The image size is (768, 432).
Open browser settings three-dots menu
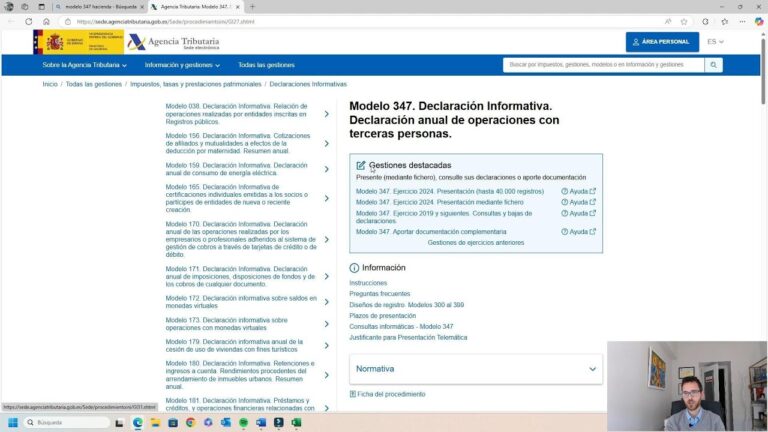pyautogui.click(x=743, y=22)
